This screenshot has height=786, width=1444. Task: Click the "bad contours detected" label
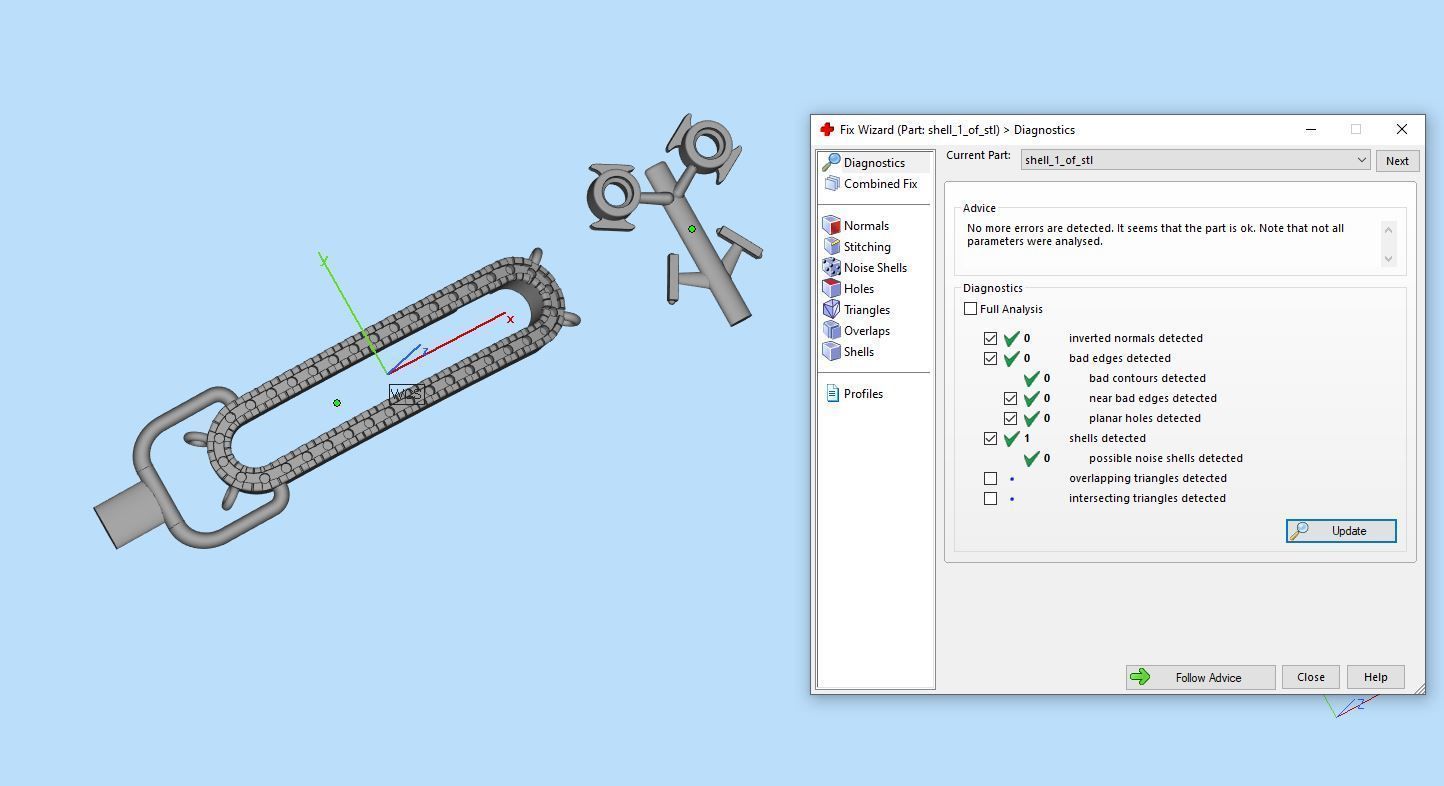click(x=1147, y=379)
